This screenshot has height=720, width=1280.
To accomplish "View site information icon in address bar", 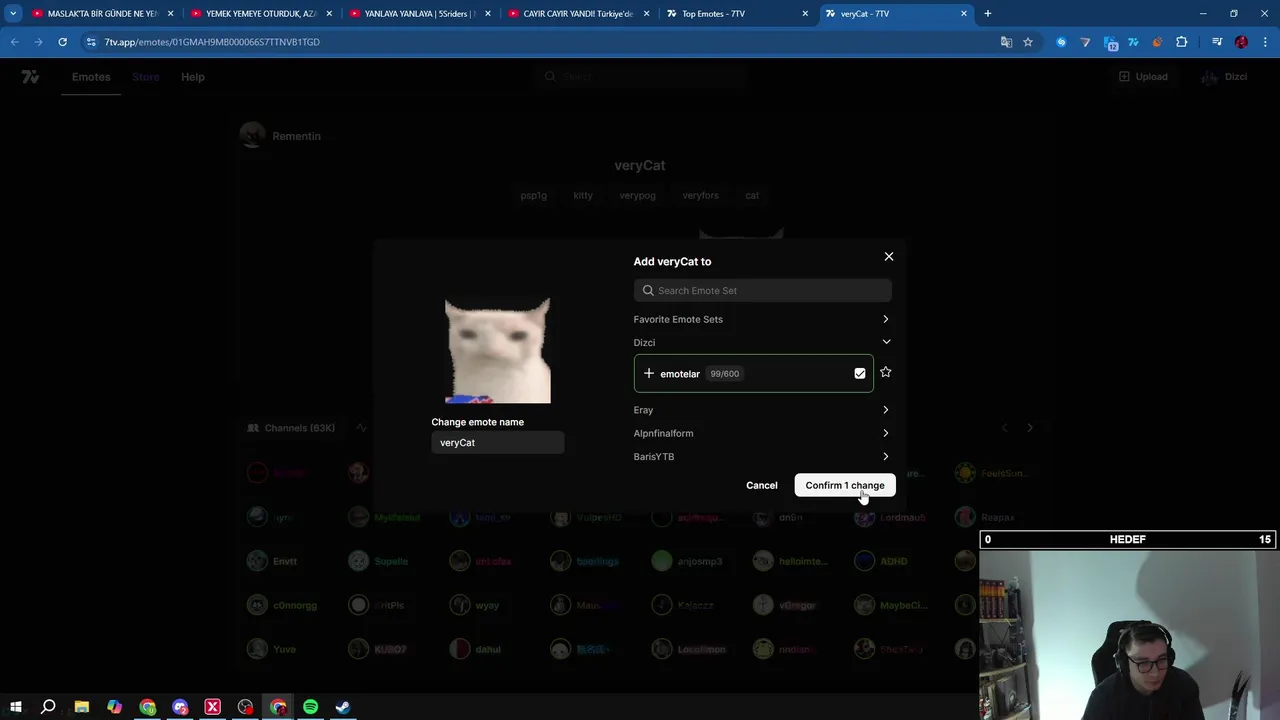I will pos(91,42).
